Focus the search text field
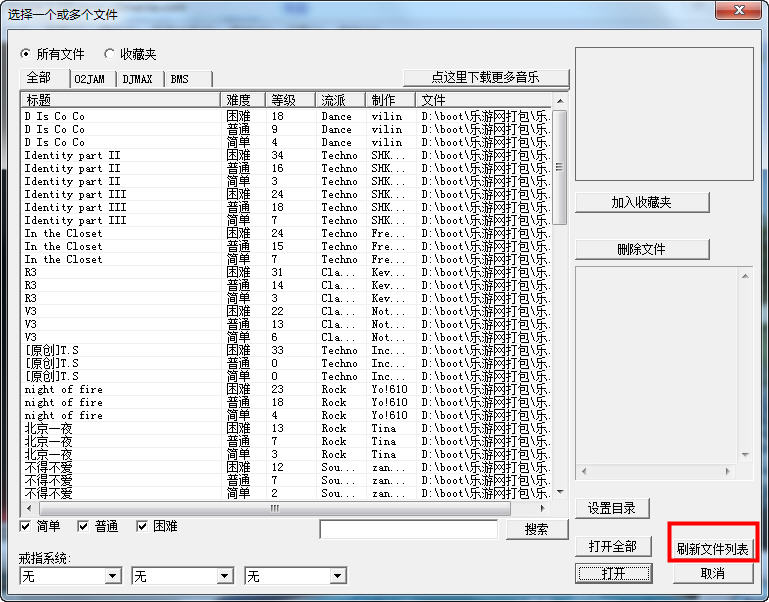This screenshot has width=769, height=602. click(409, 529)
